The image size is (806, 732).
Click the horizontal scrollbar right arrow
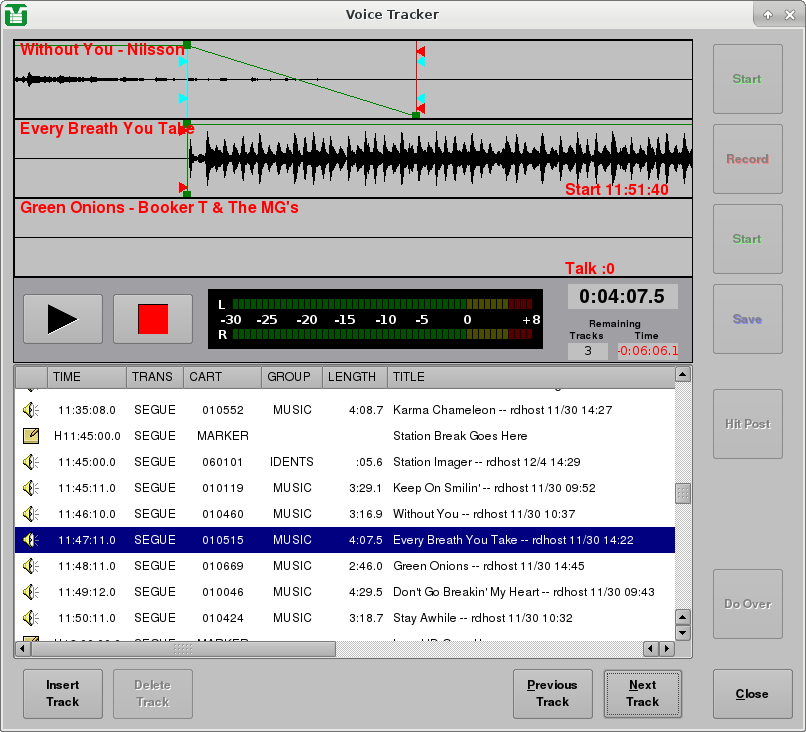666,648
